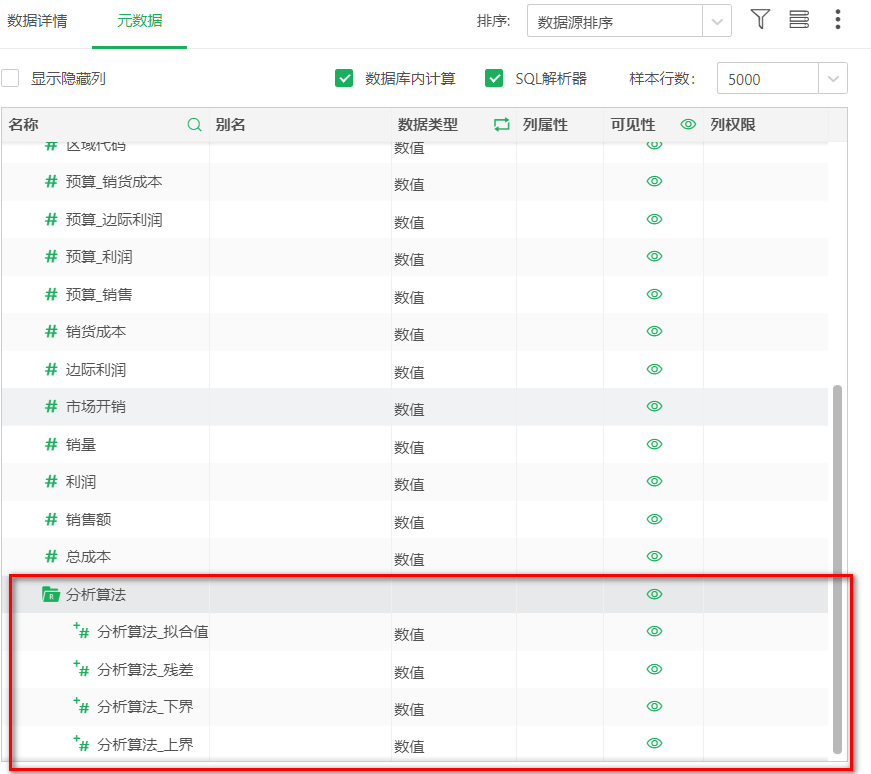Screen dimensions: 871x774
Task: Switch to the 数据详情 tab
Action: click(x=37, y=21)
